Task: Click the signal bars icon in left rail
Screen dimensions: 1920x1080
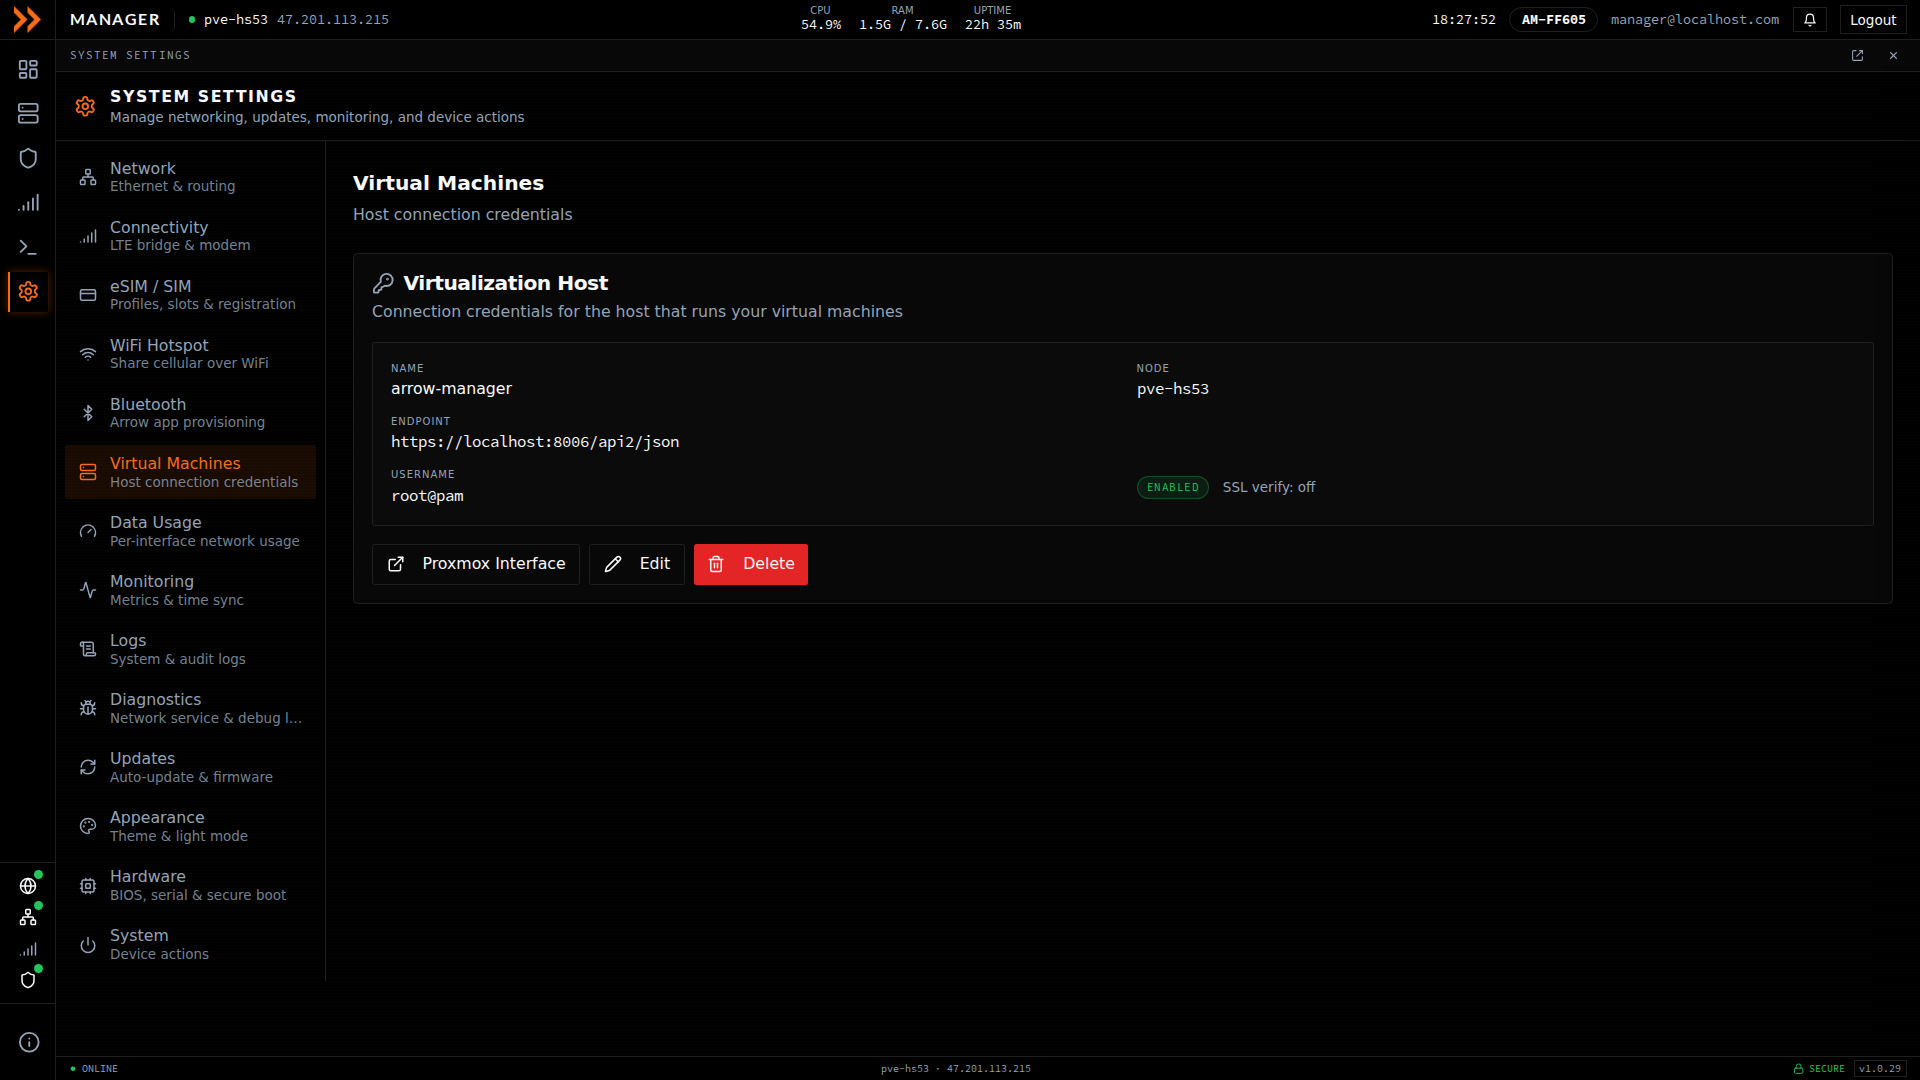Action: (28, 203)
